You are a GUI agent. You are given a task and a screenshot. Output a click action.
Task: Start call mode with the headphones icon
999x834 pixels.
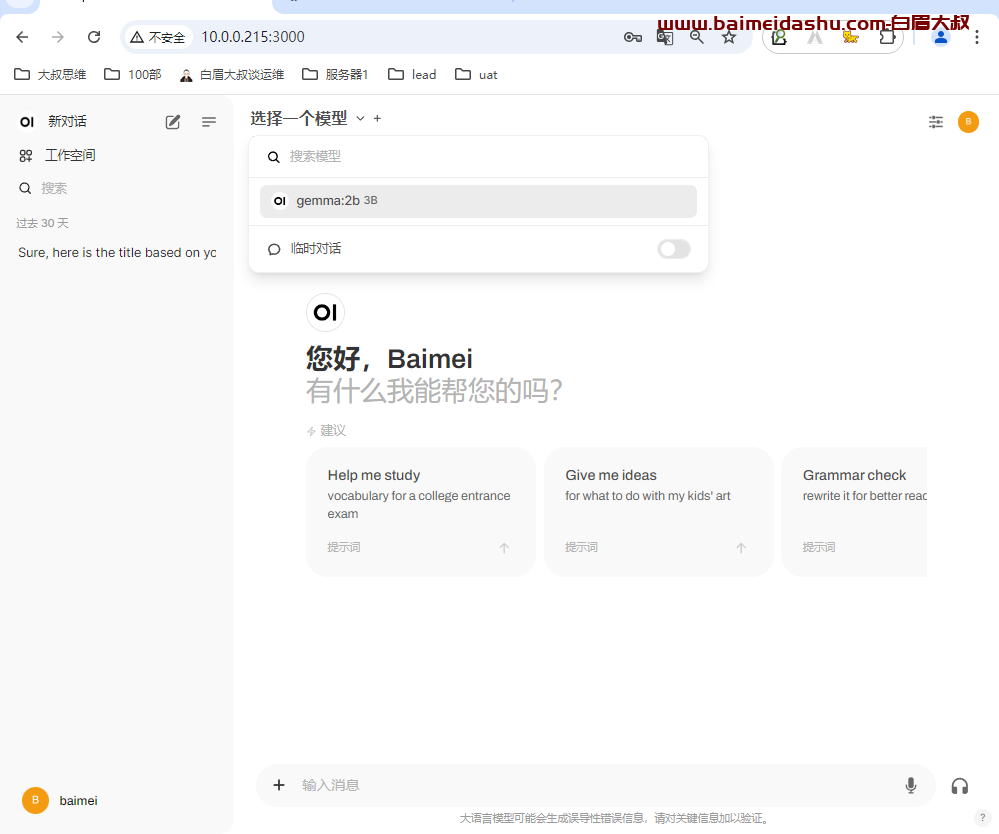pos(959,786)
